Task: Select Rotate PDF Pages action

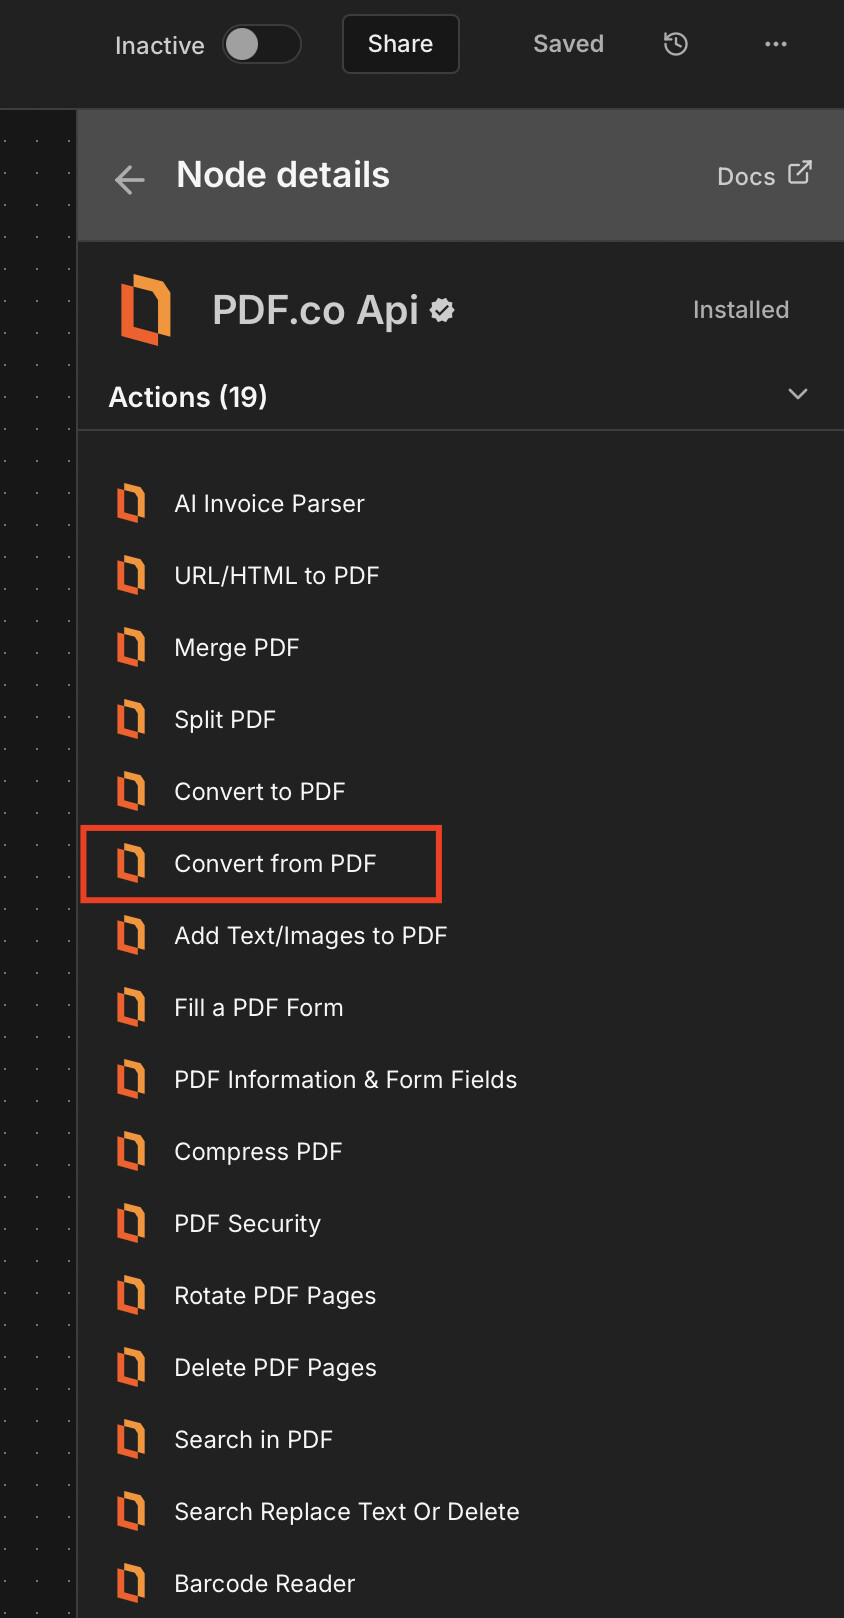Action: [x=275, y=1295]
